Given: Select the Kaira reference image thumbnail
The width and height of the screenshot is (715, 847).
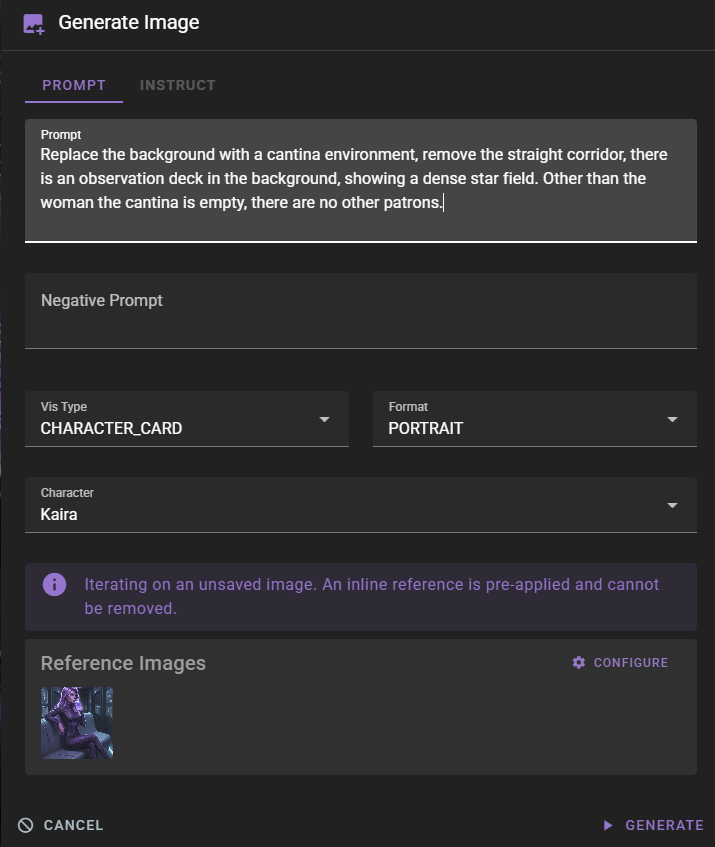Looking at the screenshot, I should click(77, 722).
